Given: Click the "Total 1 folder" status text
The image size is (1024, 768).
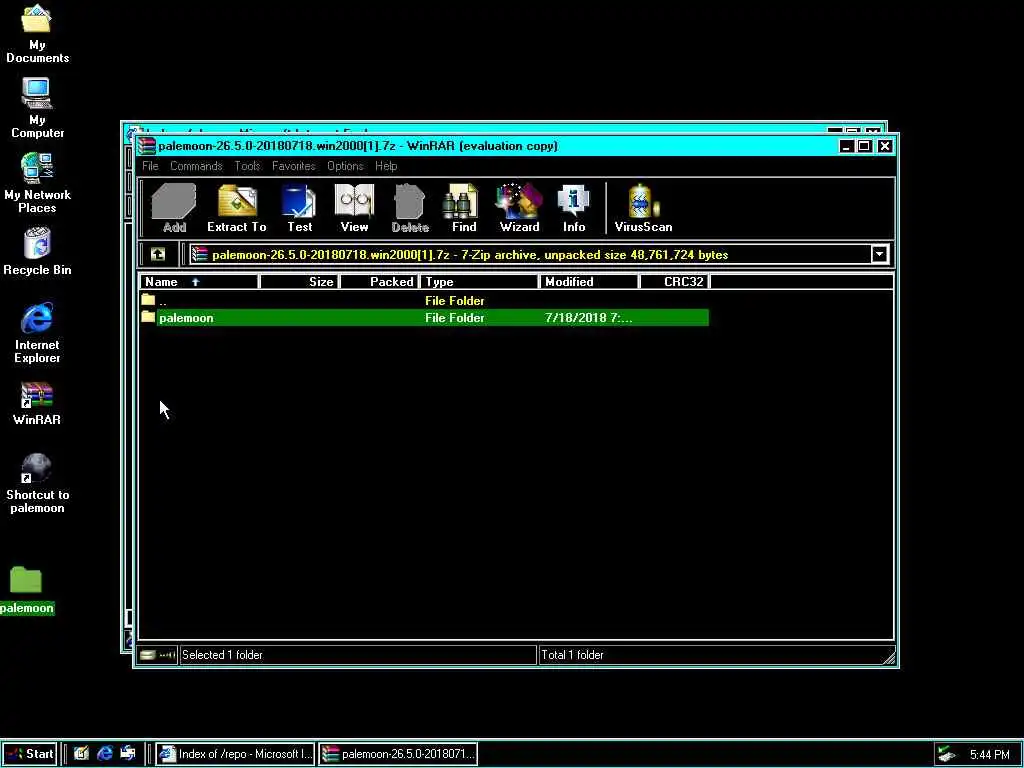Looking at the screenshot, I should [x=572, y=655].
